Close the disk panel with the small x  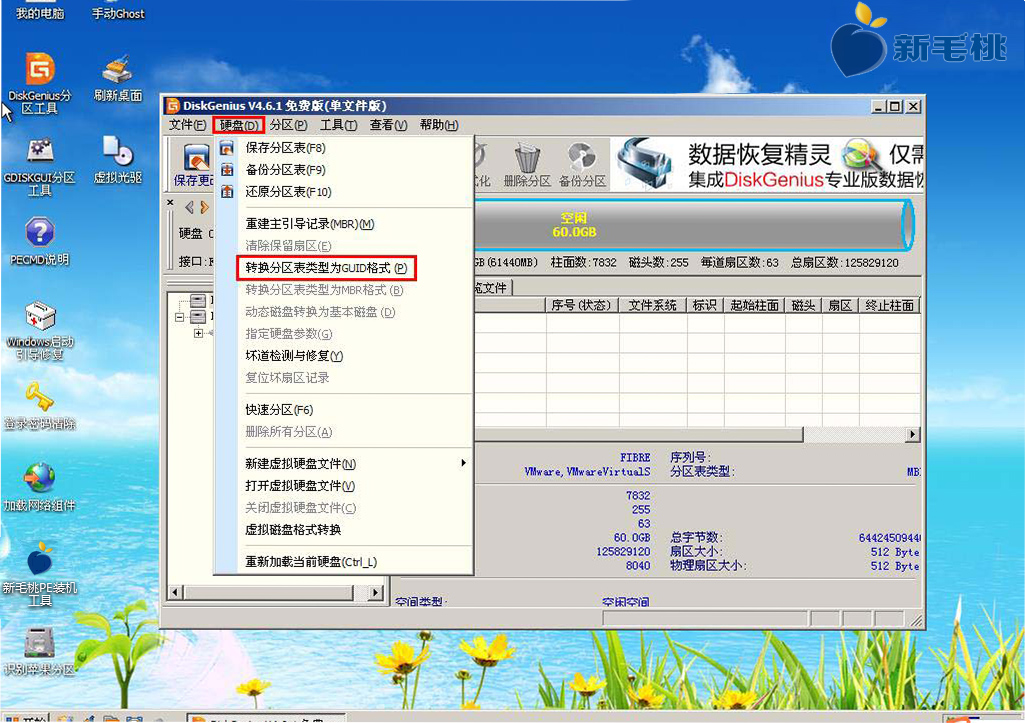[171, 203]
